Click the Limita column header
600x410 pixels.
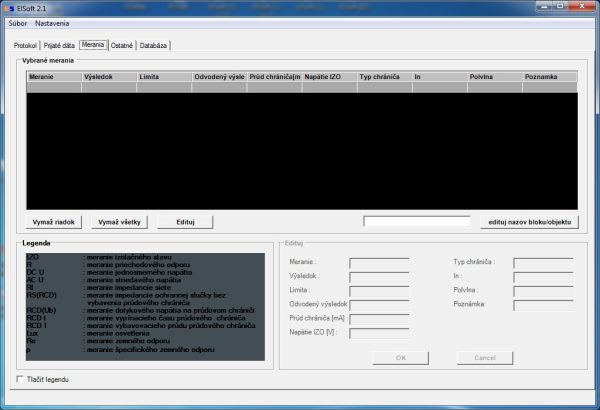tap(164, 77)
